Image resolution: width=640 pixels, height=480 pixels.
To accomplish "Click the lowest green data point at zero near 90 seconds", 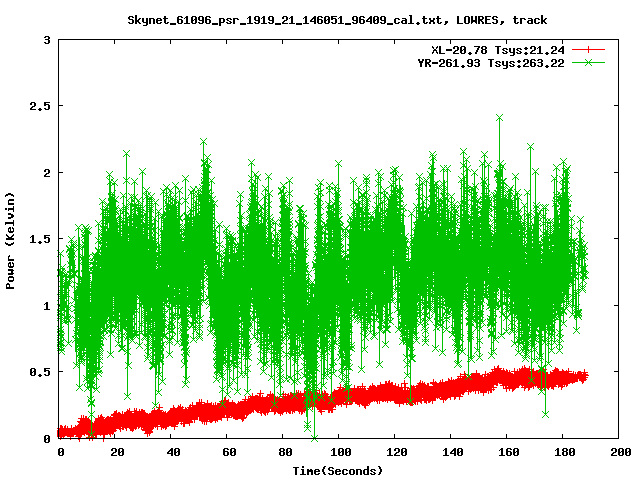I will tap(314, 438).
